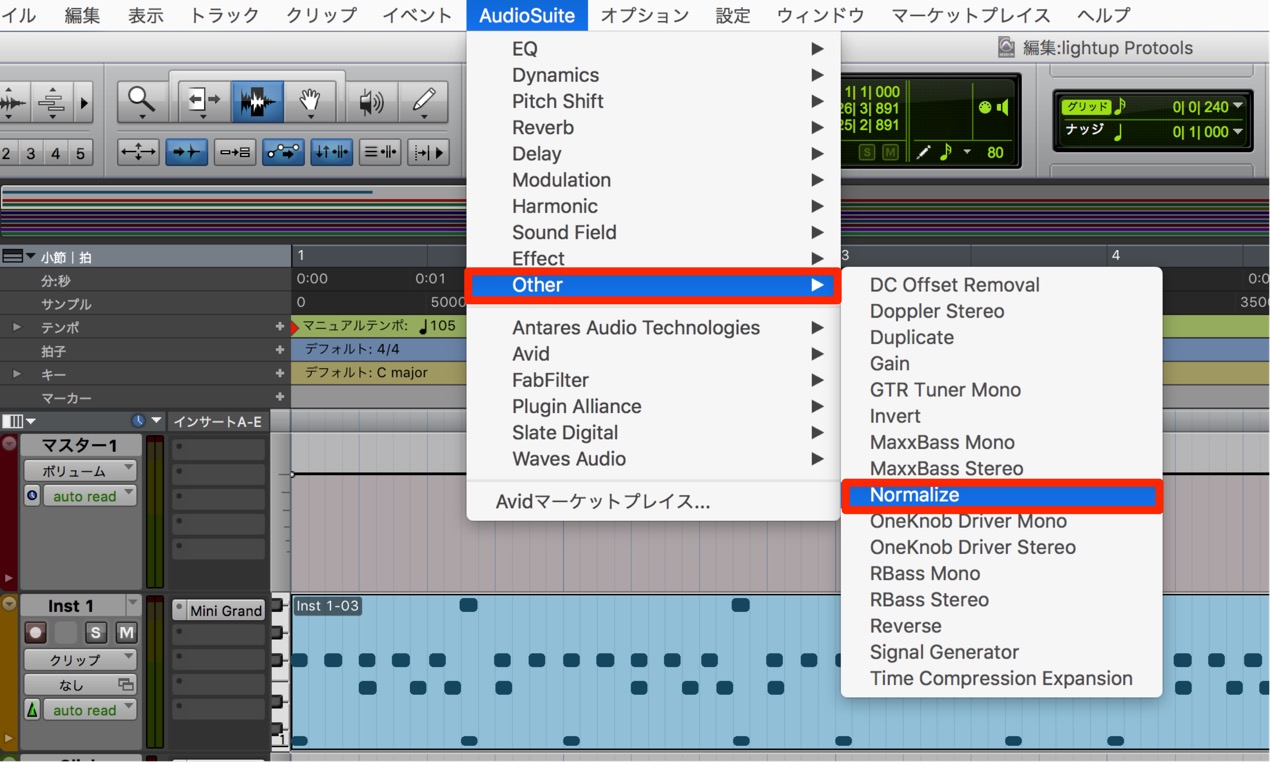Add meter change with 拍子 plus button

tap(279, 351)
